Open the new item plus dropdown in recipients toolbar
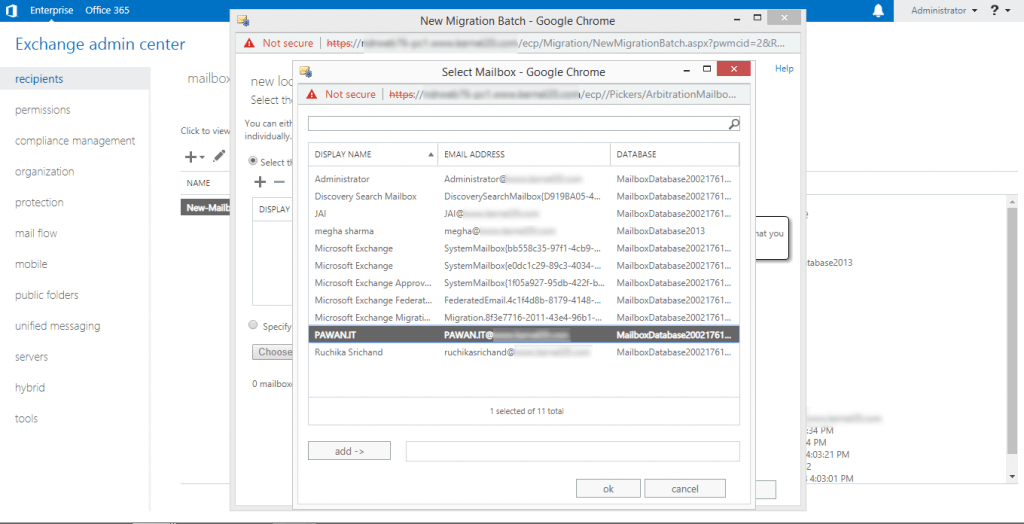The height and width of the screenshot is (524, 1024). [195, 157]
